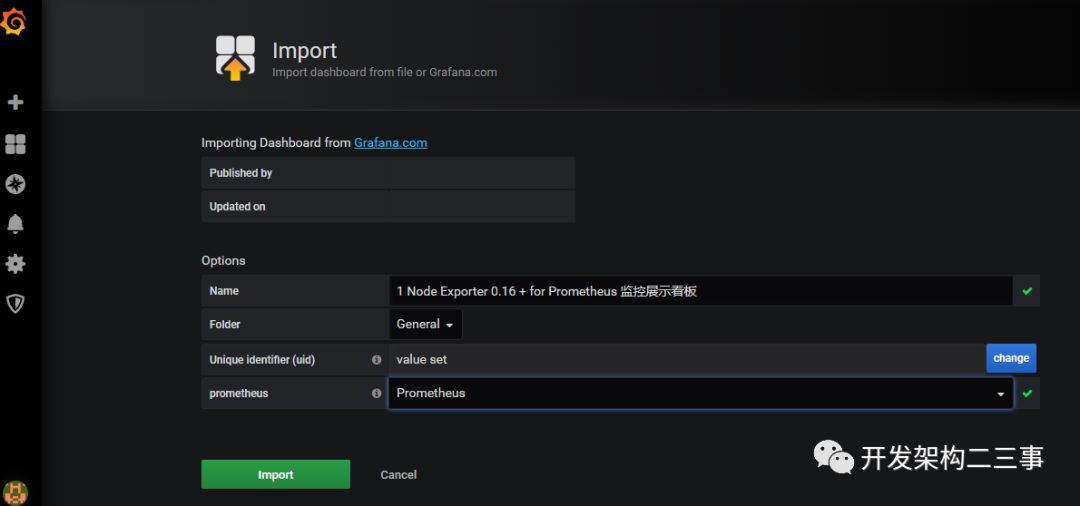Click the info icon beside Unique identifier
This screenshot has height=506, width=1080.
click(x=377, y=359)
